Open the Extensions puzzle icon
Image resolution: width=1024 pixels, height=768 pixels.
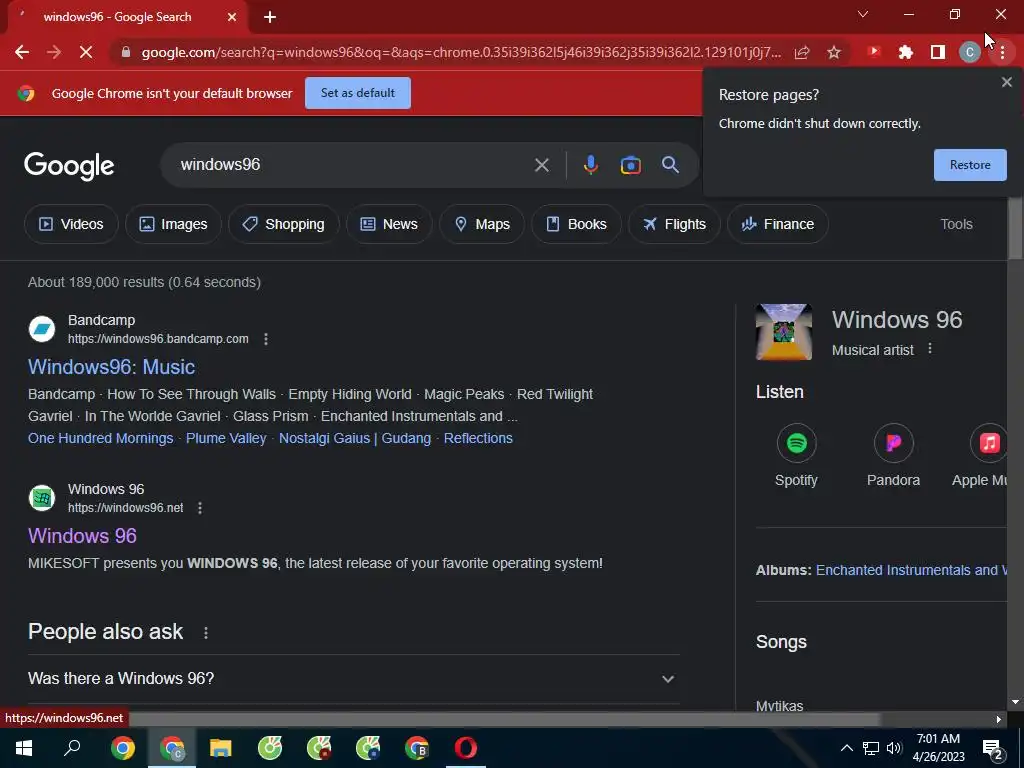906,52
